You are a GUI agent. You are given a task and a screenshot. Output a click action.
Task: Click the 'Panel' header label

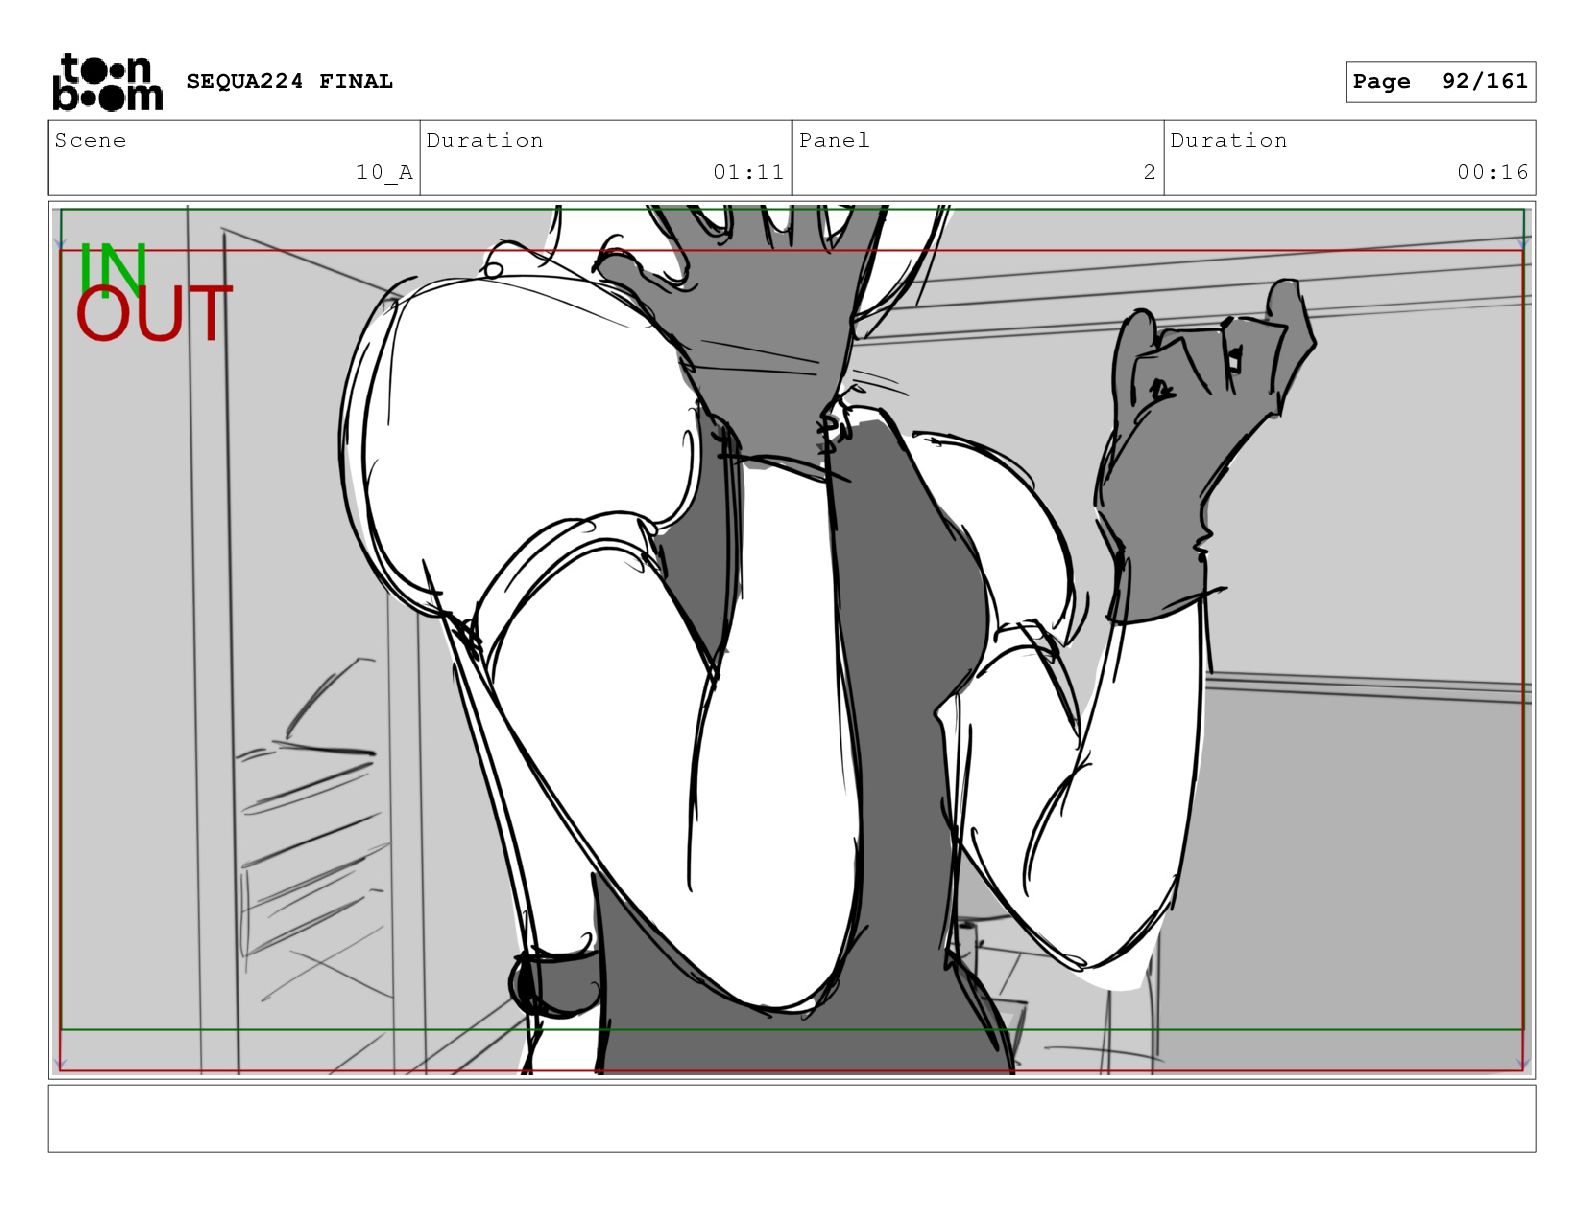tap(834, 140)
